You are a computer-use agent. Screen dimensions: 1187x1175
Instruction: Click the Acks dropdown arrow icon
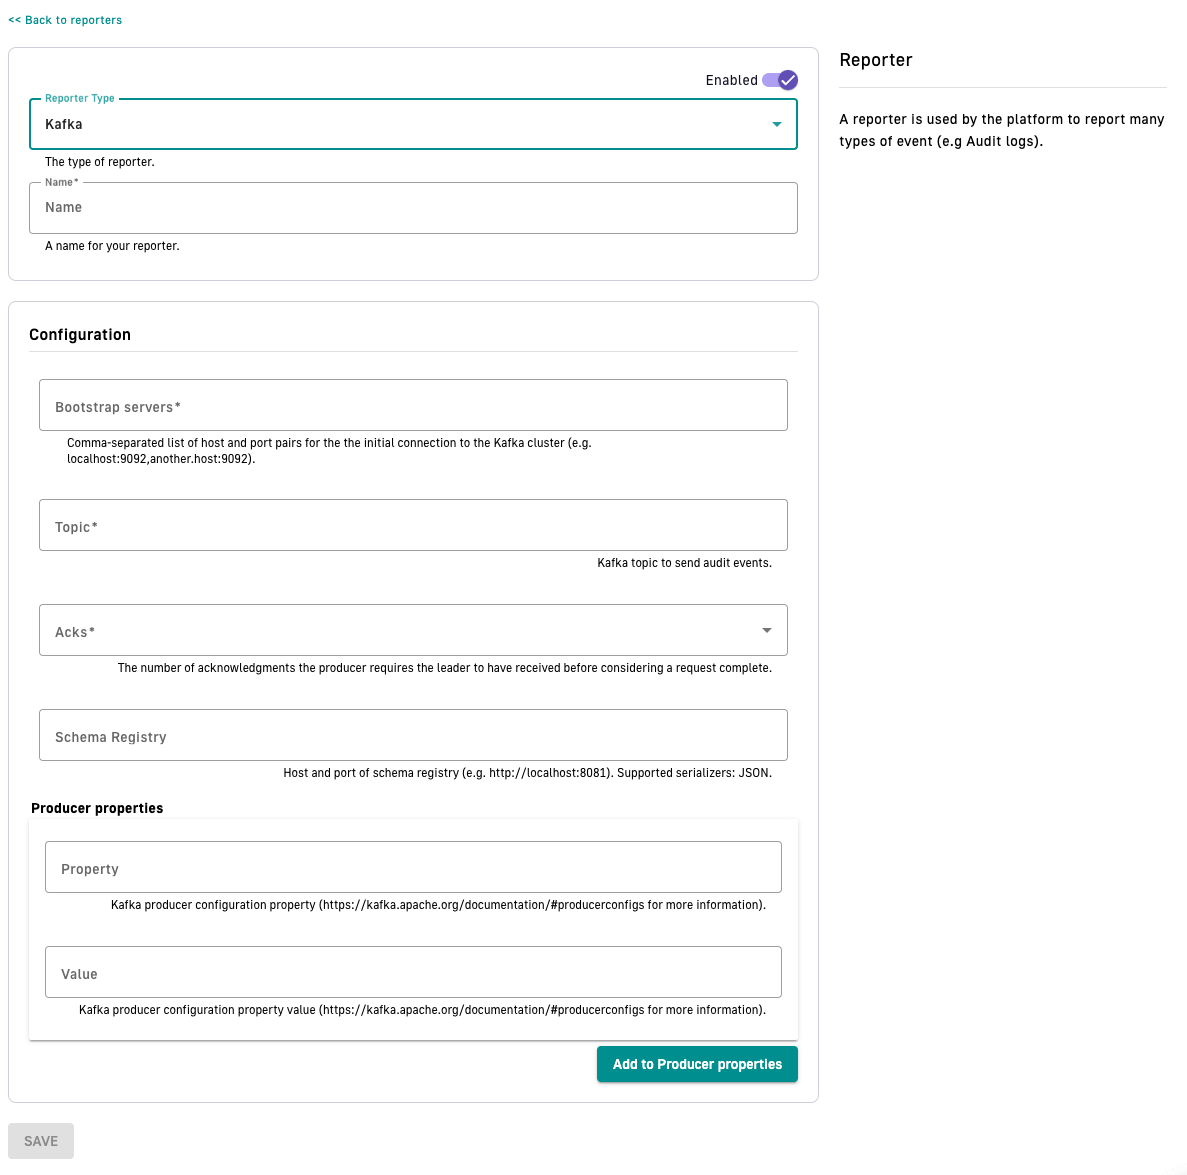click(x=767, y=631)
